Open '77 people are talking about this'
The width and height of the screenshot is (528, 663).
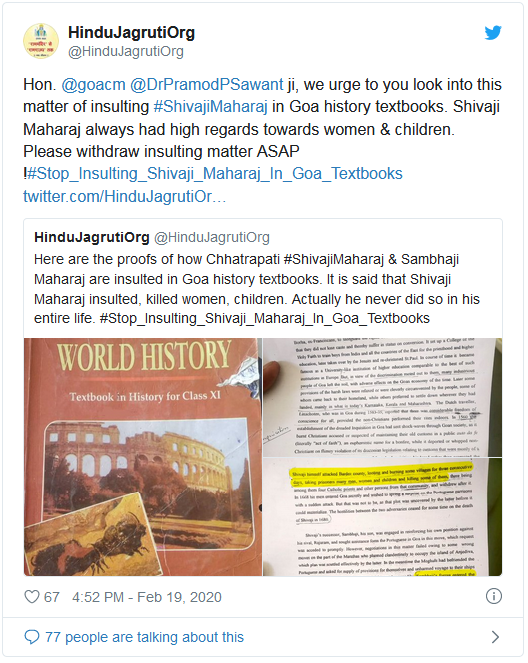144,637
